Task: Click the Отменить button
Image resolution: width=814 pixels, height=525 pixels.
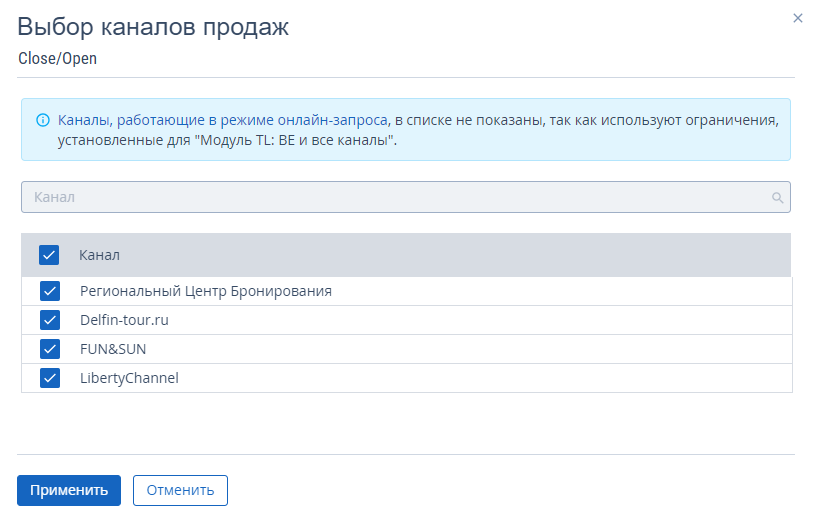Action: [180, 490]
